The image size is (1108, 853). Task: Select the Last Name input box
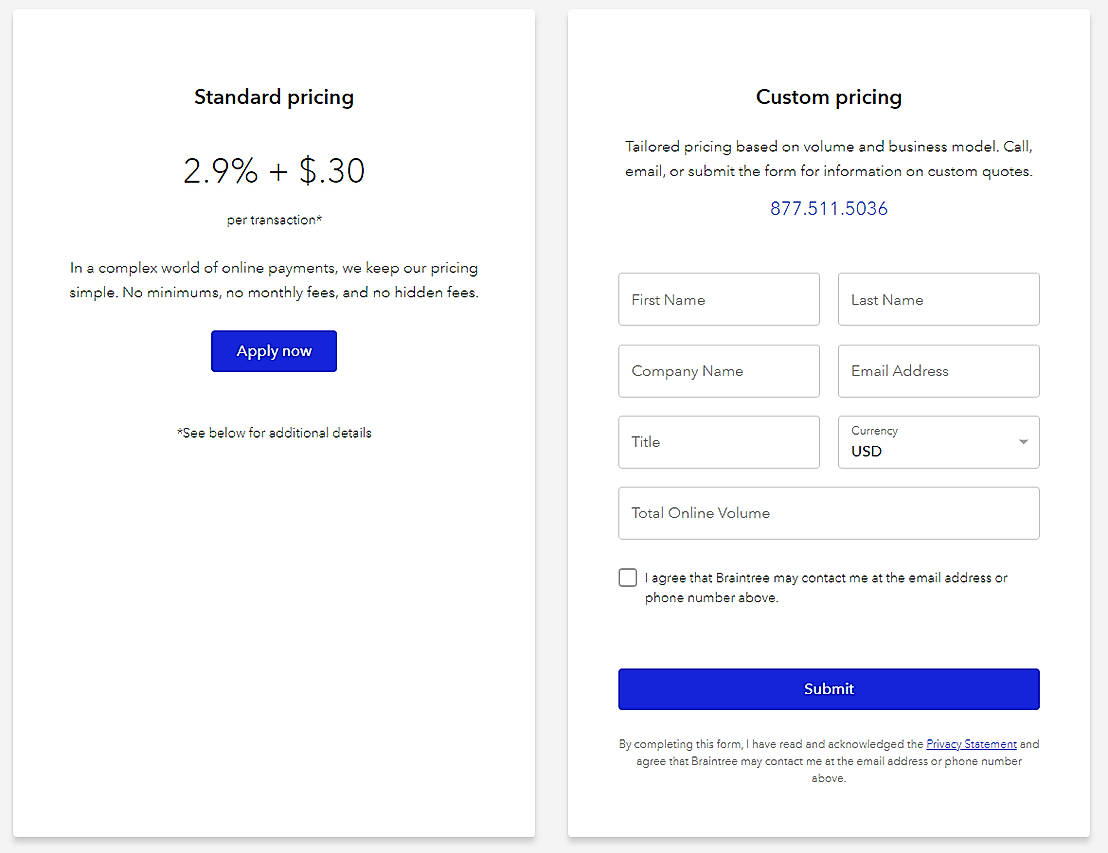click(938, 300)
